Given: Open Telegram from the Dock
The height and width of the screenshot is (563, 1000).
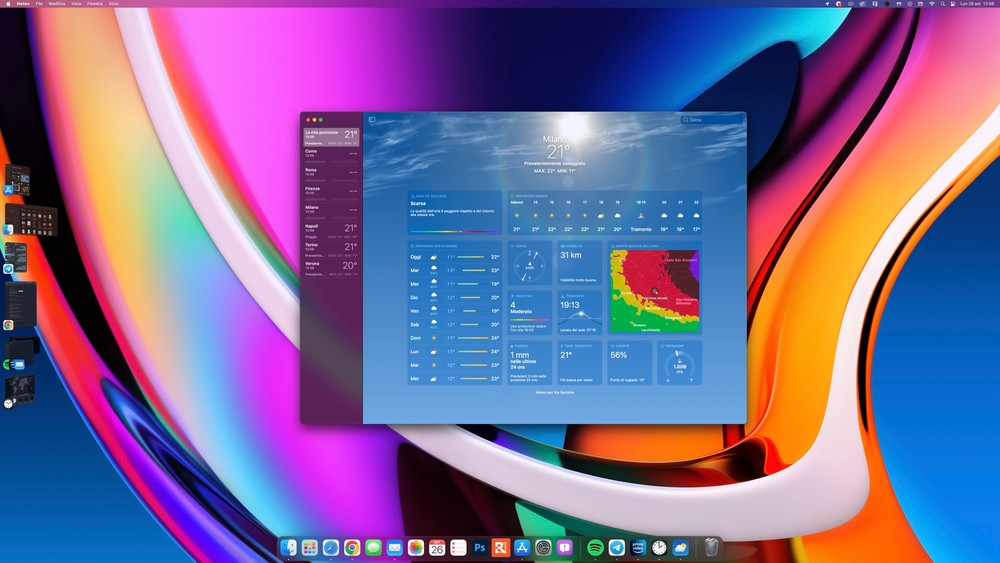Looking at the screenshot, I should click(x=617, y=548).
